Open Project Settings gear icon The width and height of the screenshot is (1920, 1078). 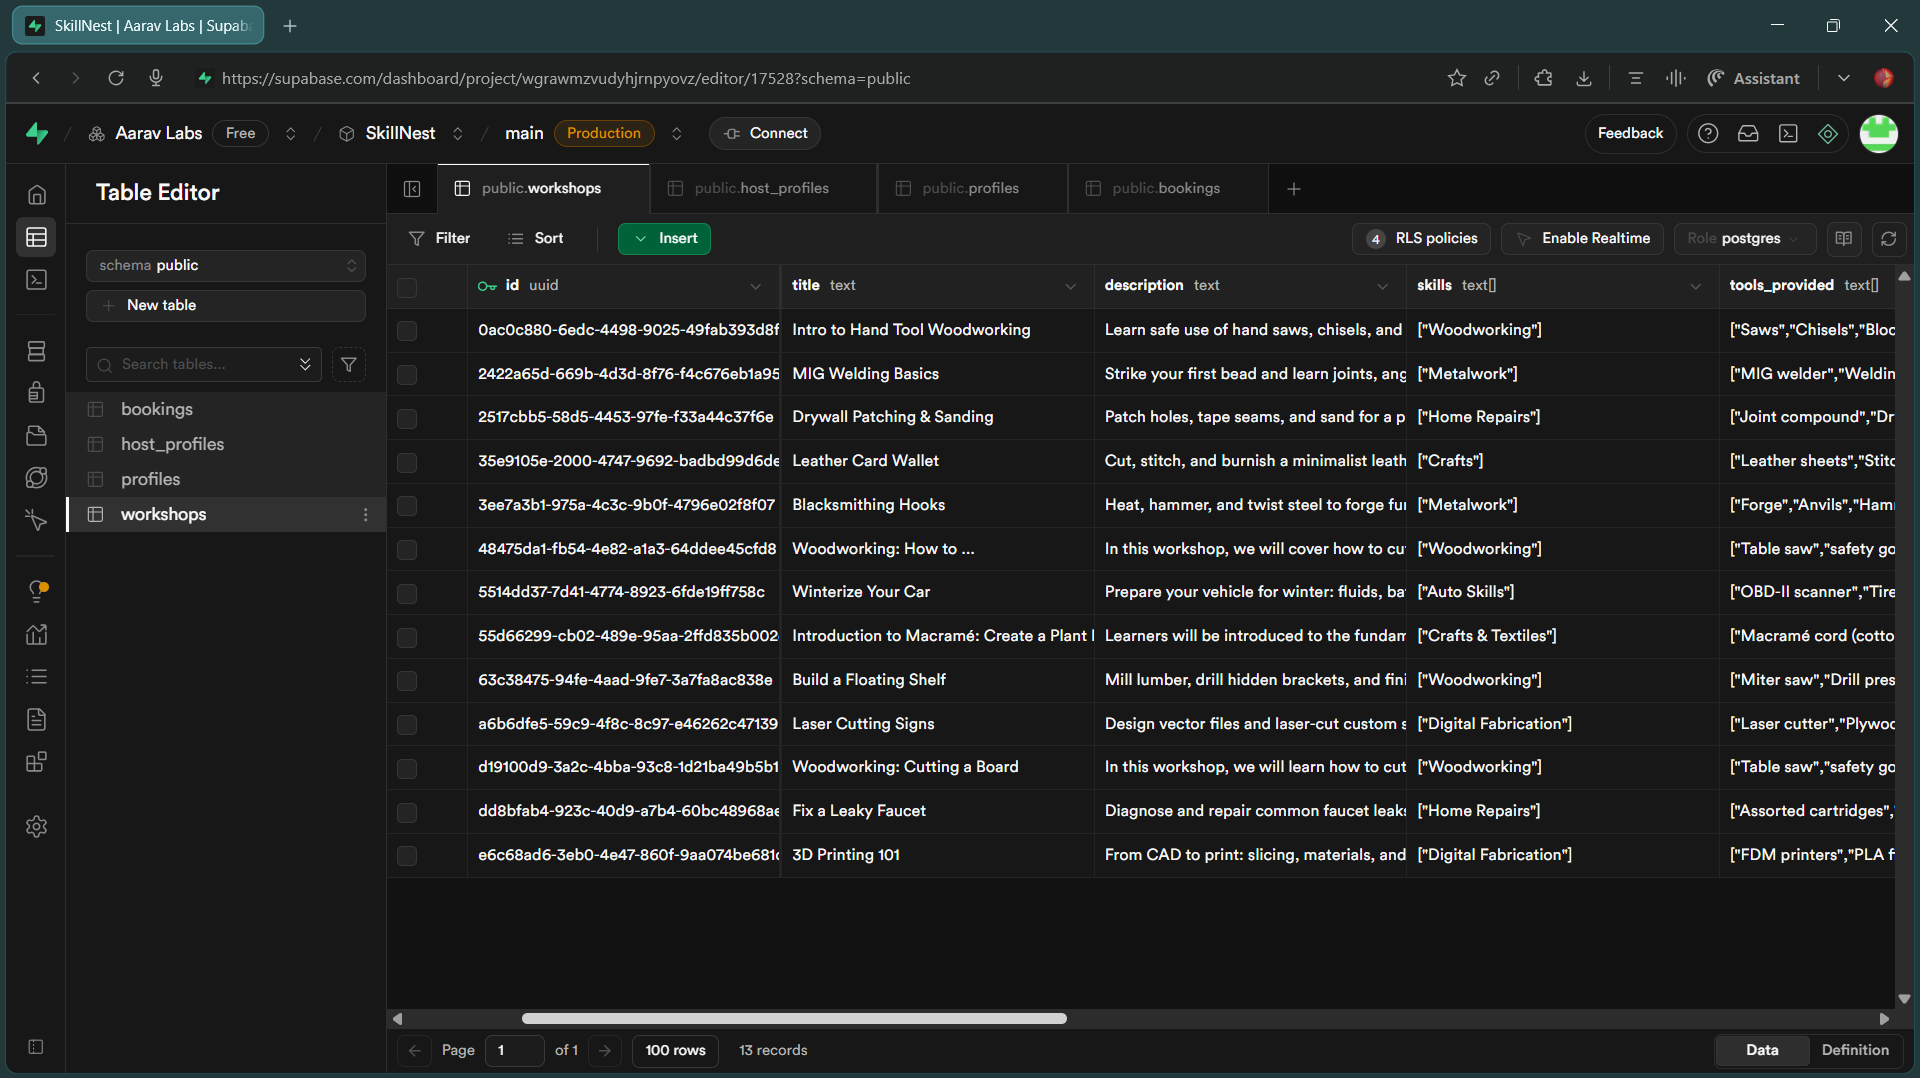(x=37, y=827)
